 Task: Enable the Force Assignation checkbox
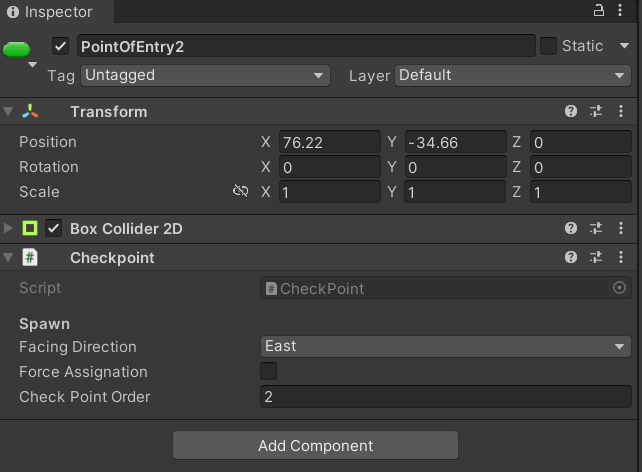[269, 371]
